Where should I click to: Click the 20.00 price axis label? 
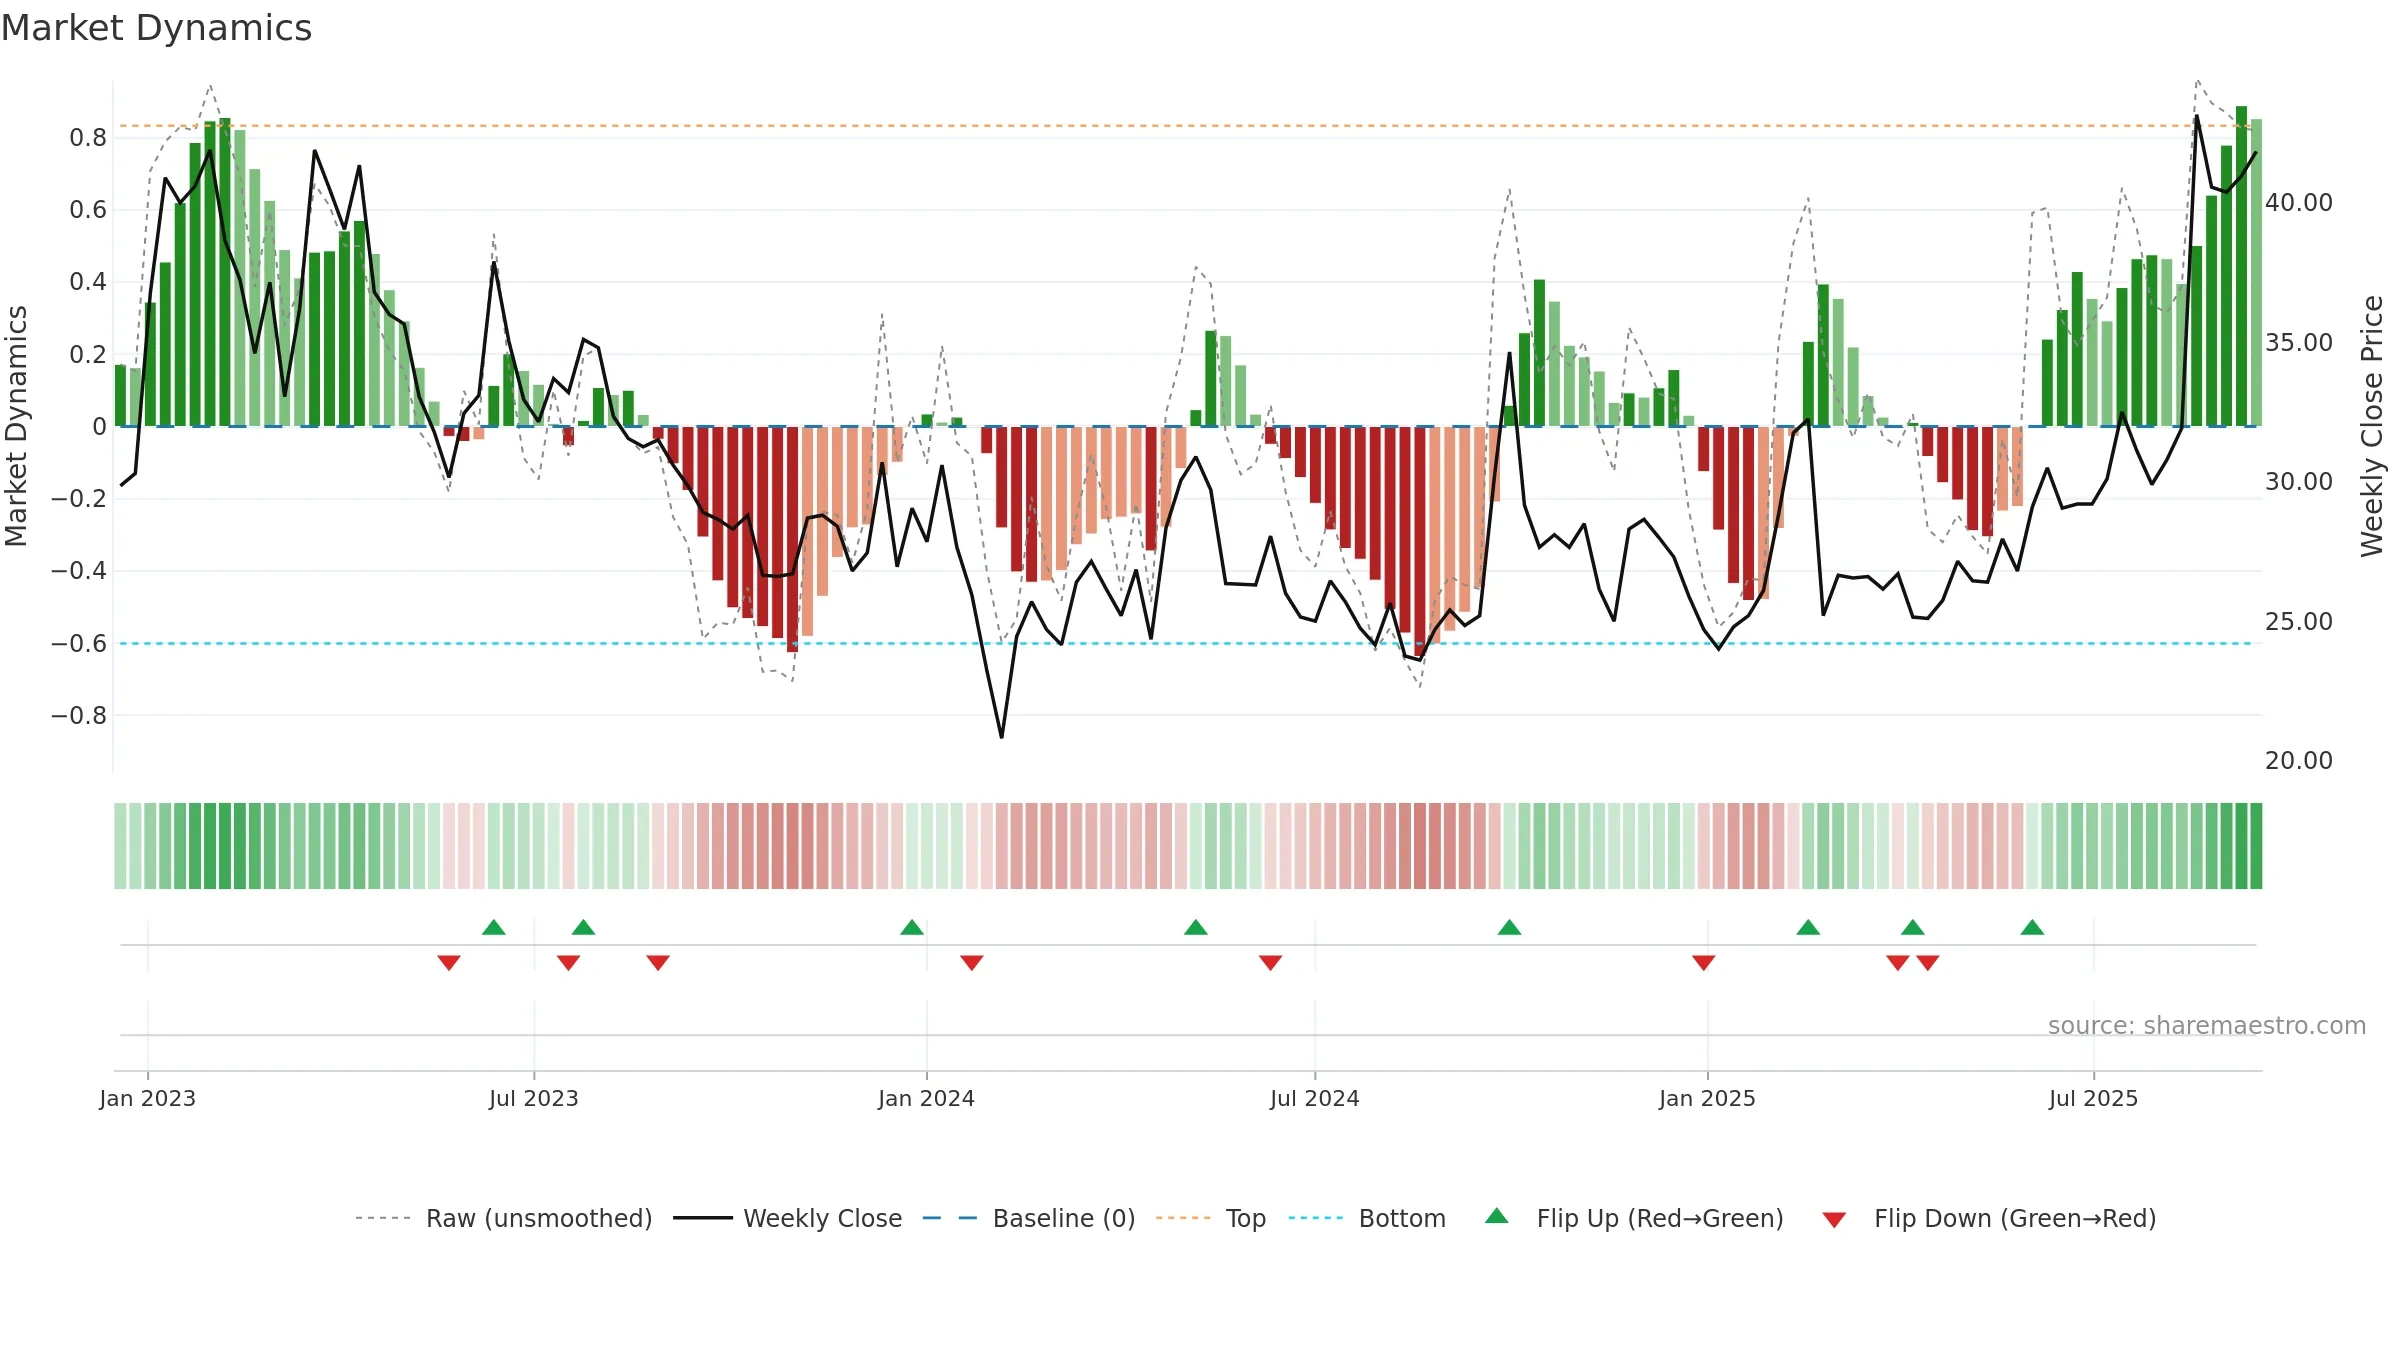pos(2299,761)
